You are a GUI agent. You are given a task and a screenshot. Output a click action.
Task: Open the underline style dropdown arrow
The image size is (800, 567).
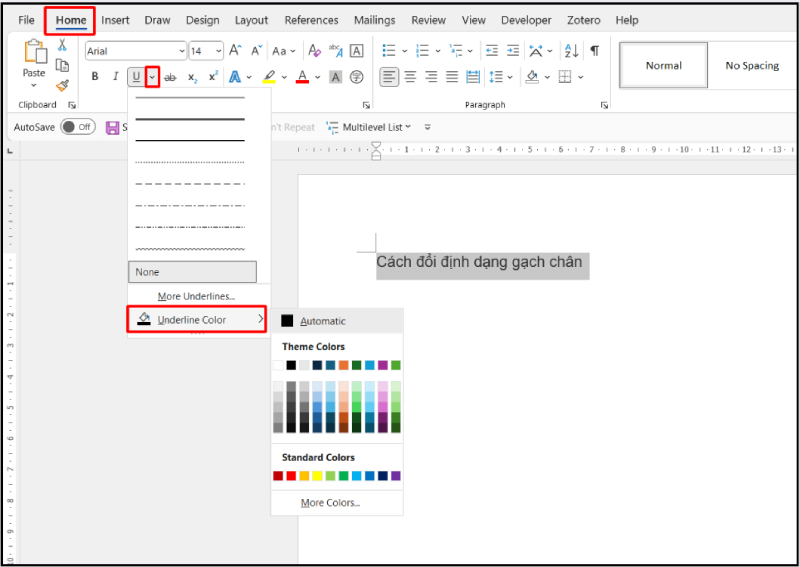point(152,77)
